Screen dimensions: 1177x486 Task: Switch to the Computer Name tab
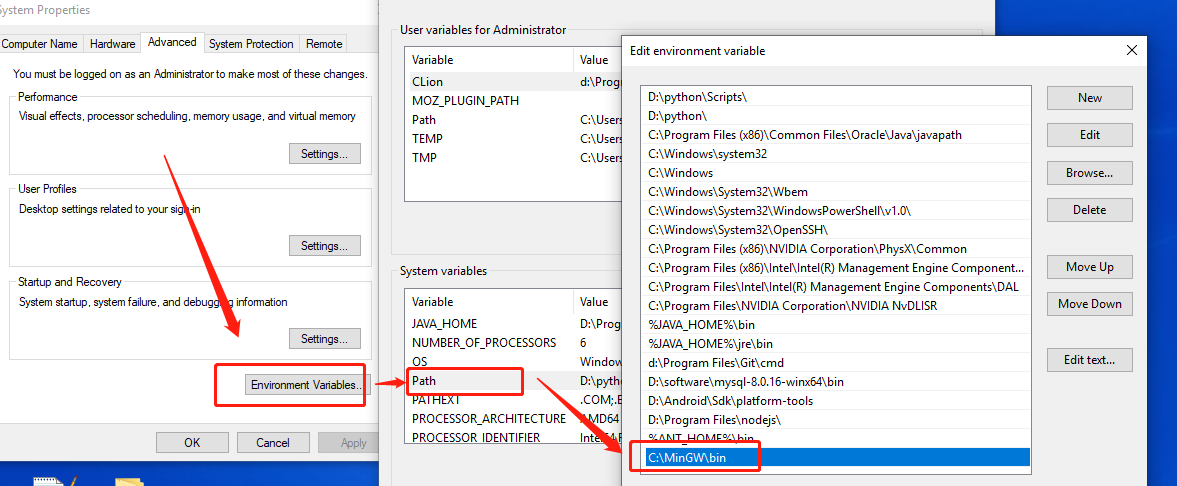click(x=41, y=44)
